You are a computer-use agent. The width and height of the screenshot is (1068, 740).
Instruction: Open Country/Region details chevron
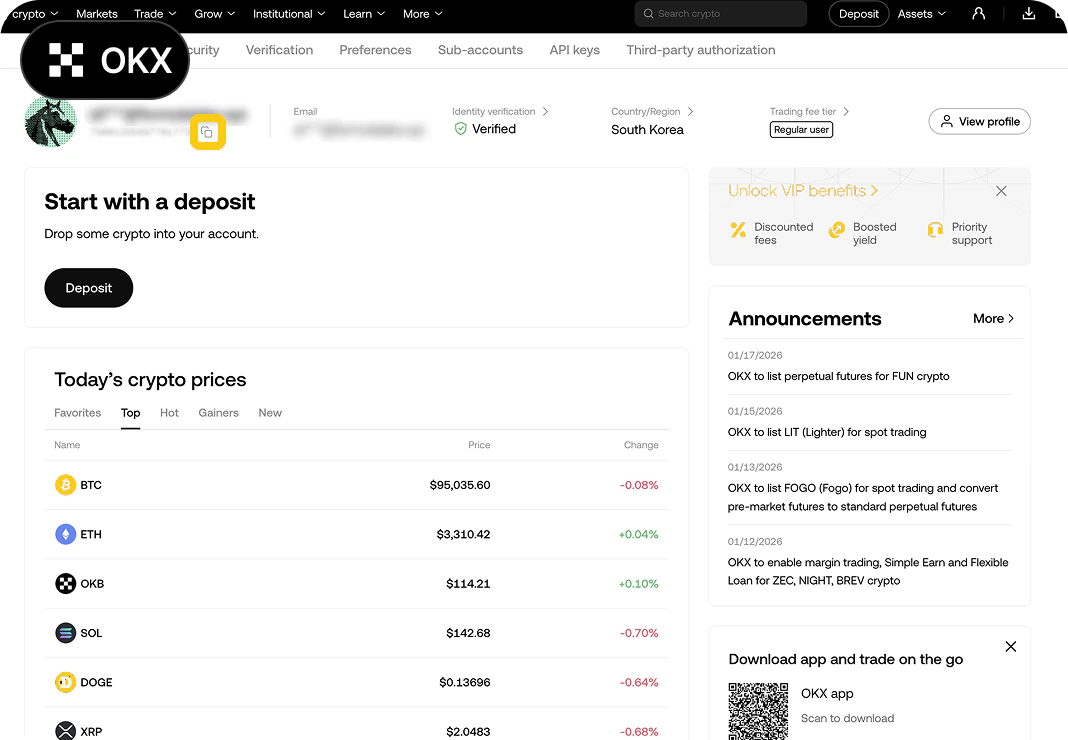point(690,111)
